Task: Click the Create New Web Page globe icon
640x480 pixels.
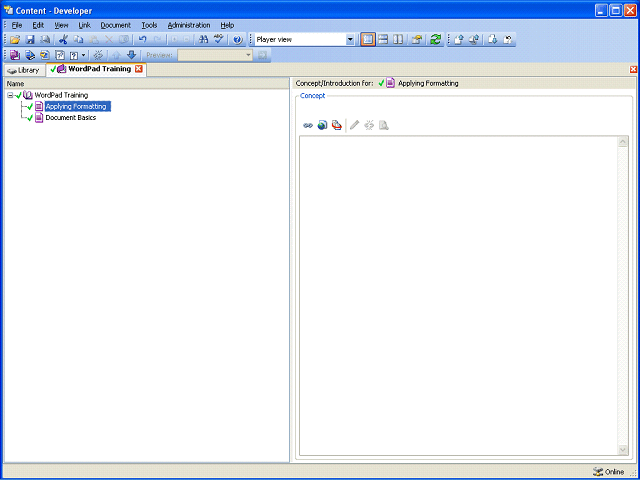Action: [322, 125]
